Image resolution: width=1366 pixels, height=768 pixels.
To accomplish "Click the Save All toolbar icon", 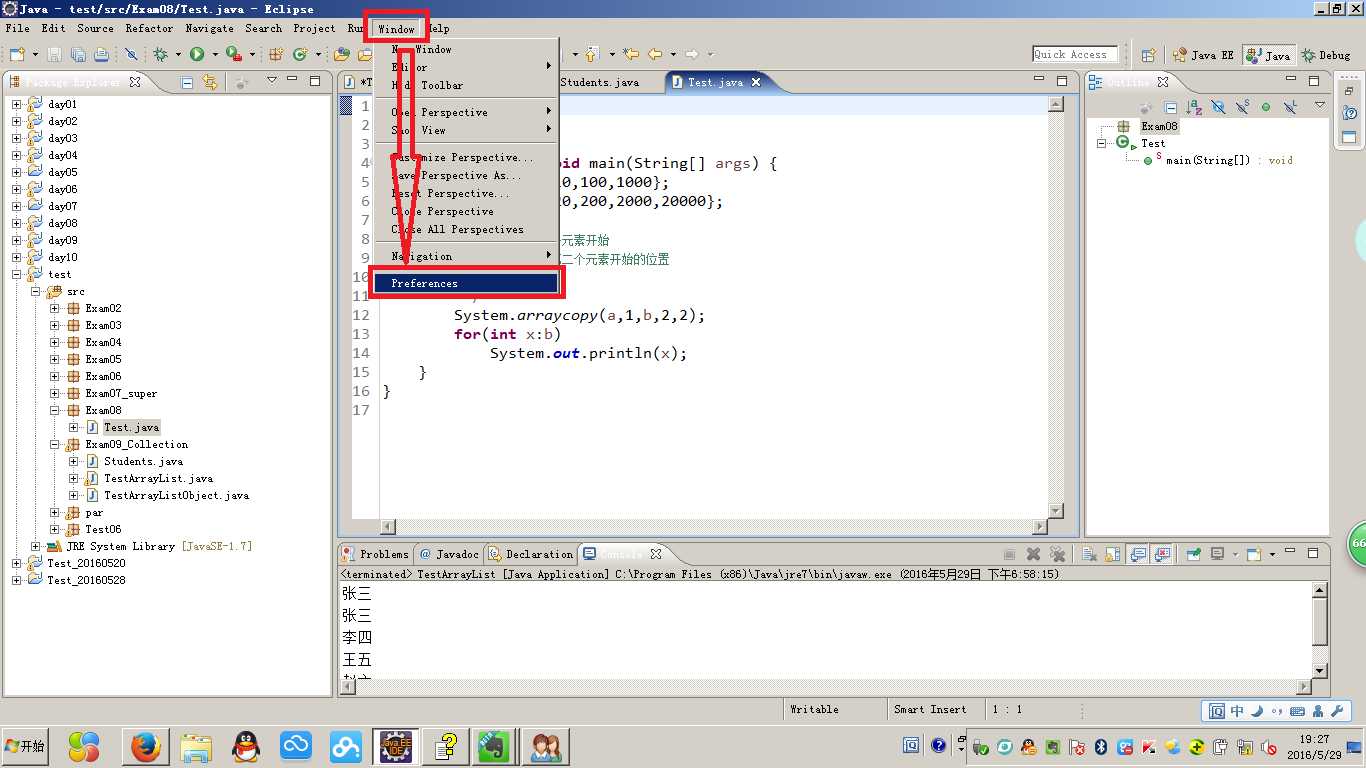I will click(78, 54).
